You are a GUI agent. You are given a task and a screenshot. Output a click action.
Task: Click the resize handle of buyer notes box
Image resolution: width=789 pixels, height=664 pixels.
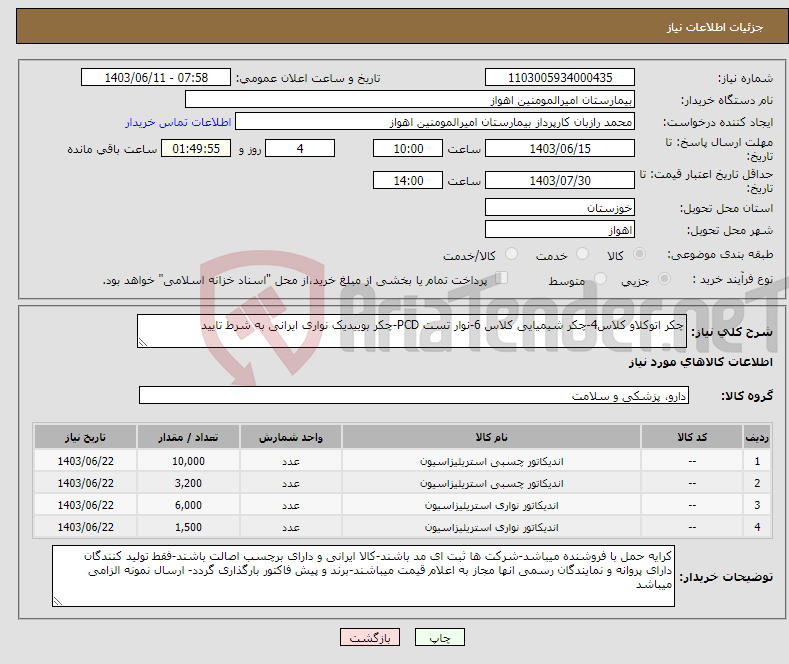tap(58, 601)
